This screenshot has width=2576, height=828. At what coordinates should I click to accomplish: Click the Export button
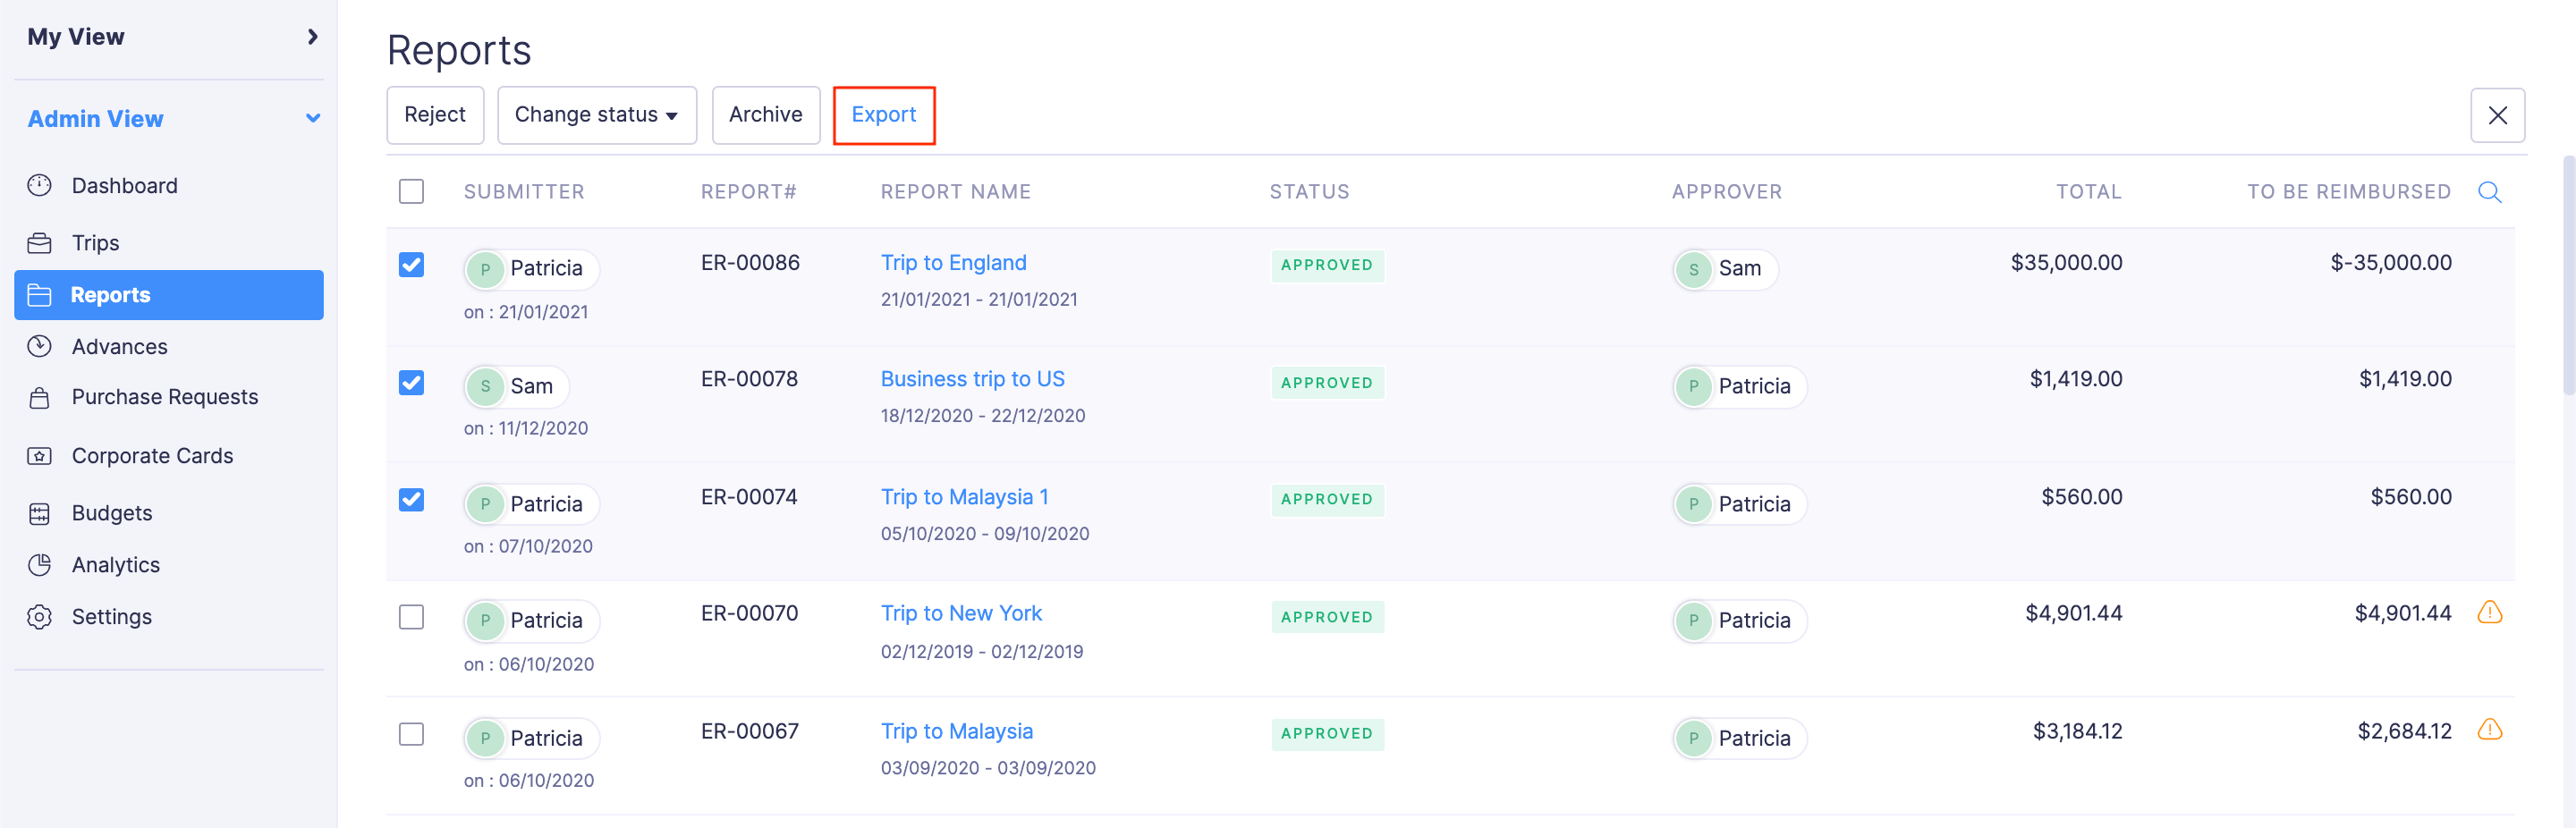point(884,114)
